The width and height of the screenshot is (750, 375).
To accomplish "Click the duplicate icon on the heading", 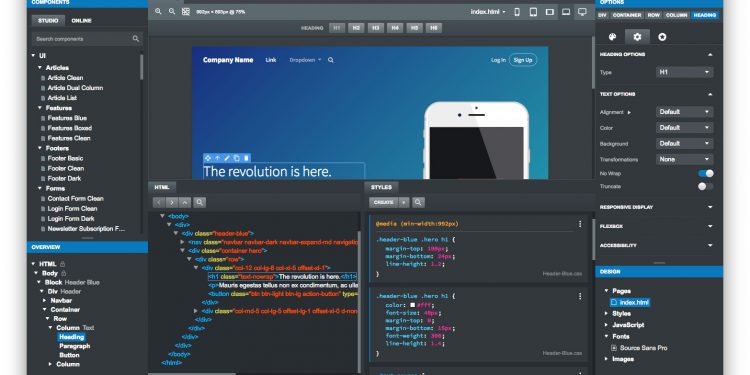I will pyautogui.click(x=237, y=158).
